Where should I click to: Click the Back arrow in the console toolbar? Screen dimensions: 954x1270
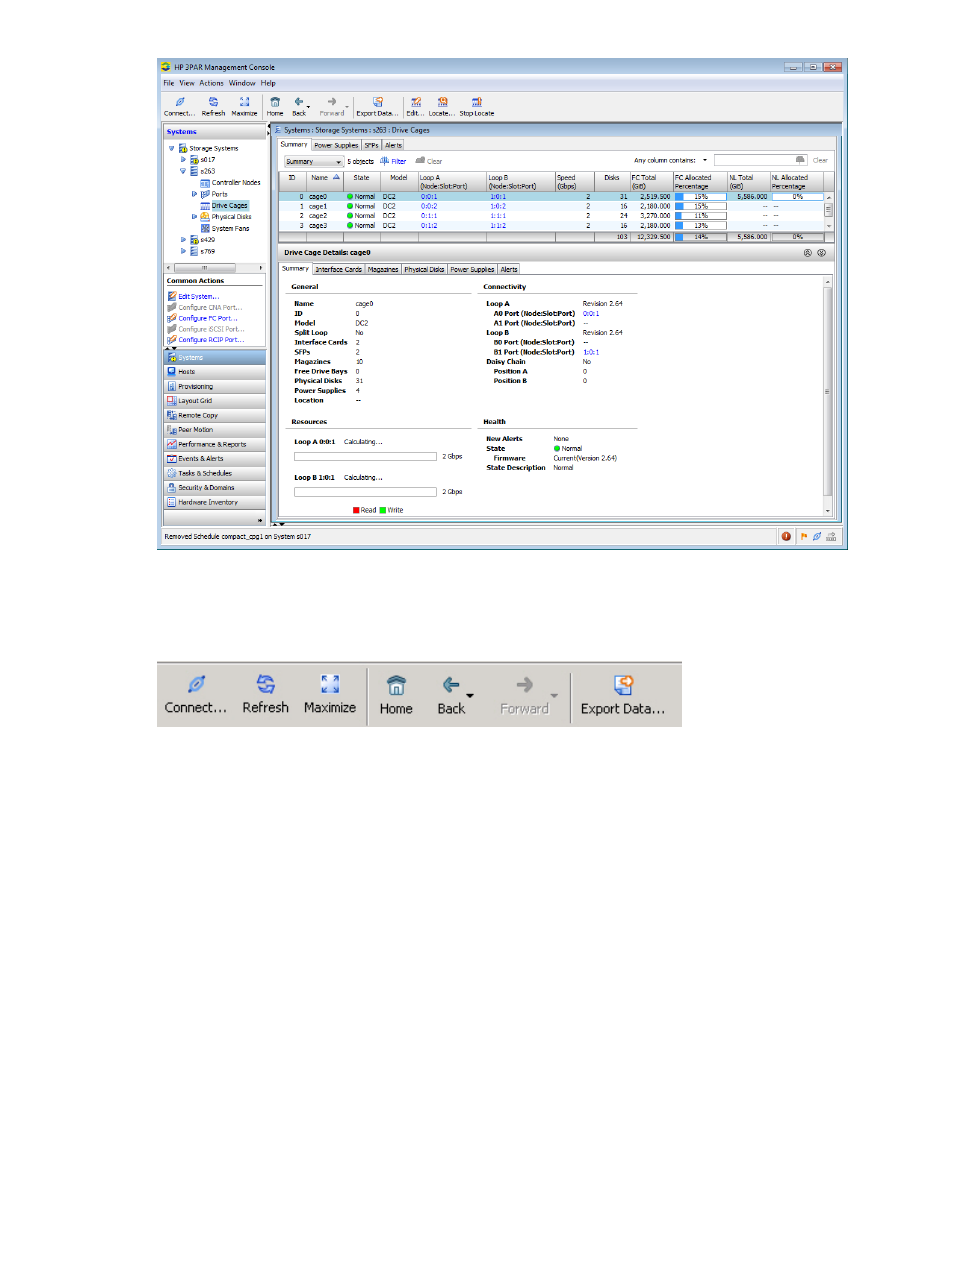(x=299, y=102)
